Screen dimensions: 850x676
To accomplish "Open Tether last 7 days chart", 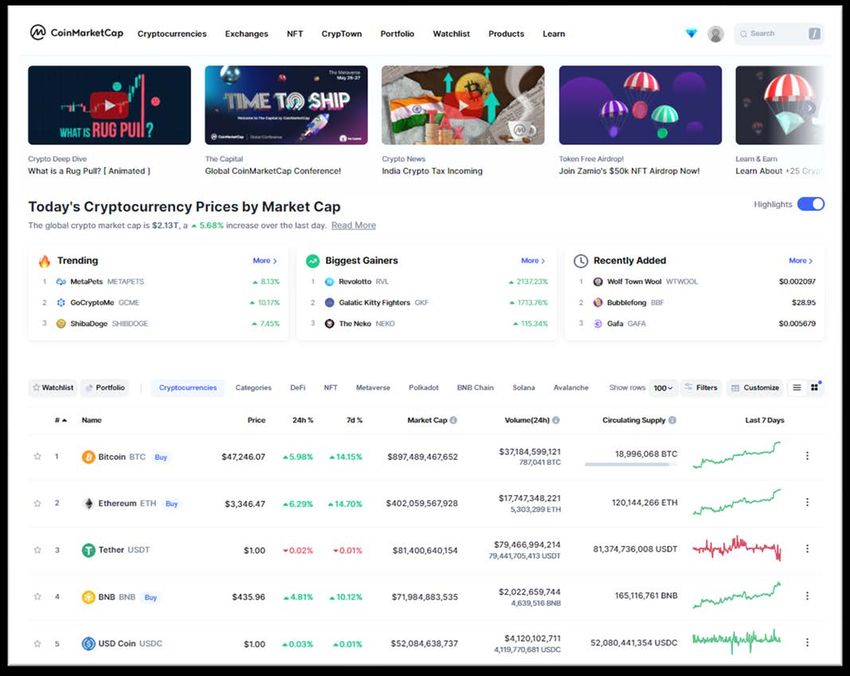I will coord(737,548).
